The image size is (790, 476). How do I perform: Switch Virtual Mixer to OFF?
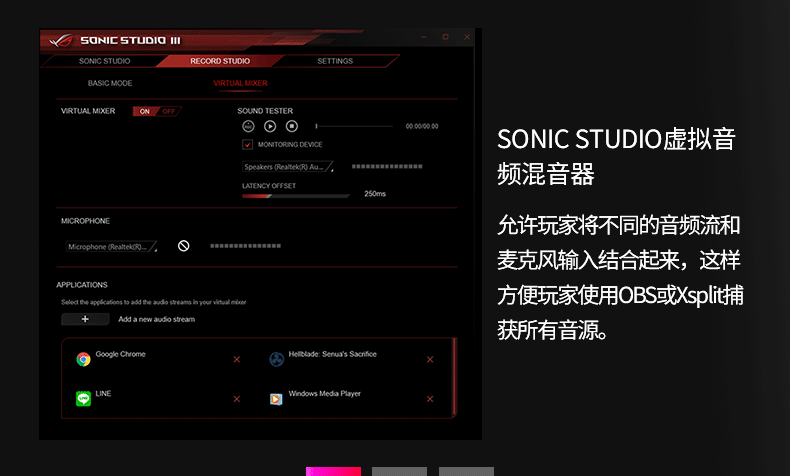[169, 111]
